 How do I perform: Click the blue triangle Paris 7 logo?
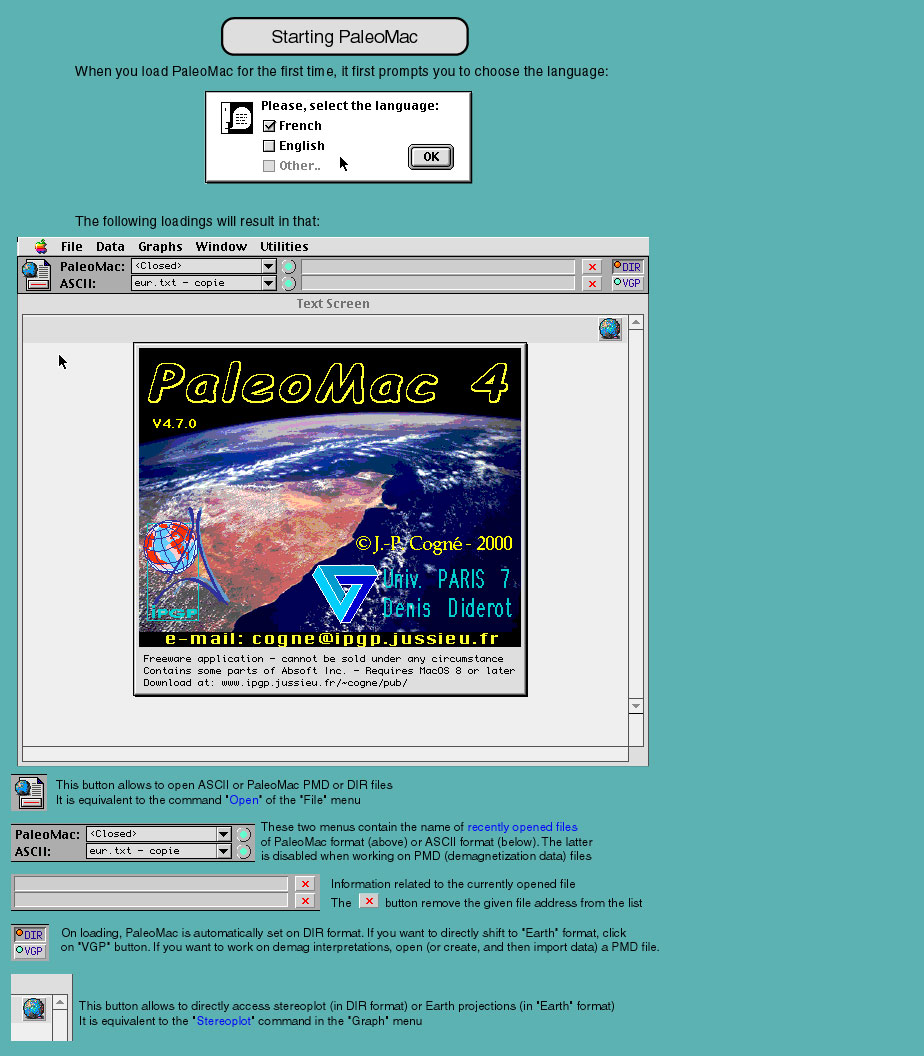pos(344,593)
